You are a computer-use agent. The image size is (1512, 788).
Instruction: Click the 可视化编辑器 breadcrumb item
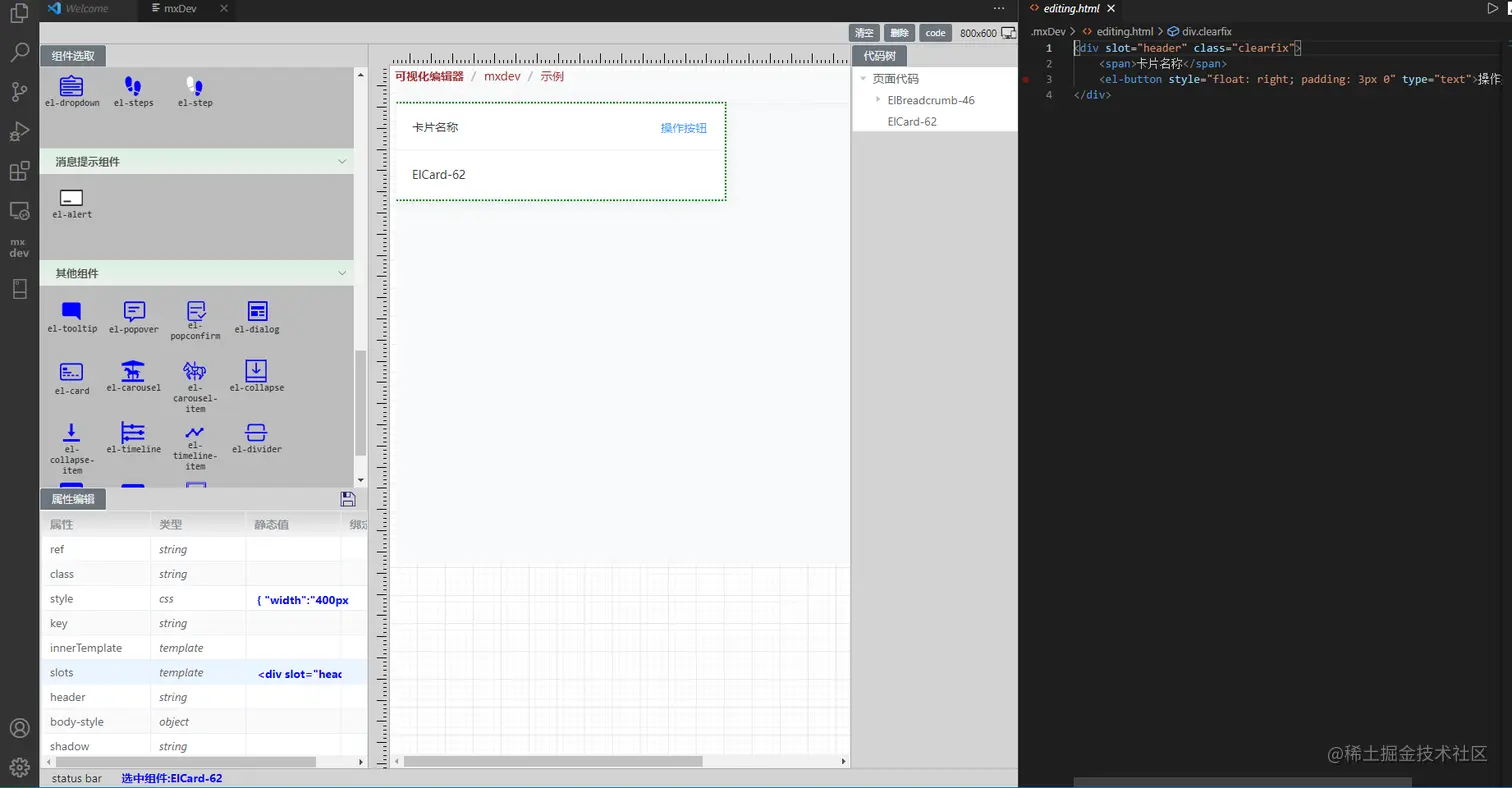[429, 76]
